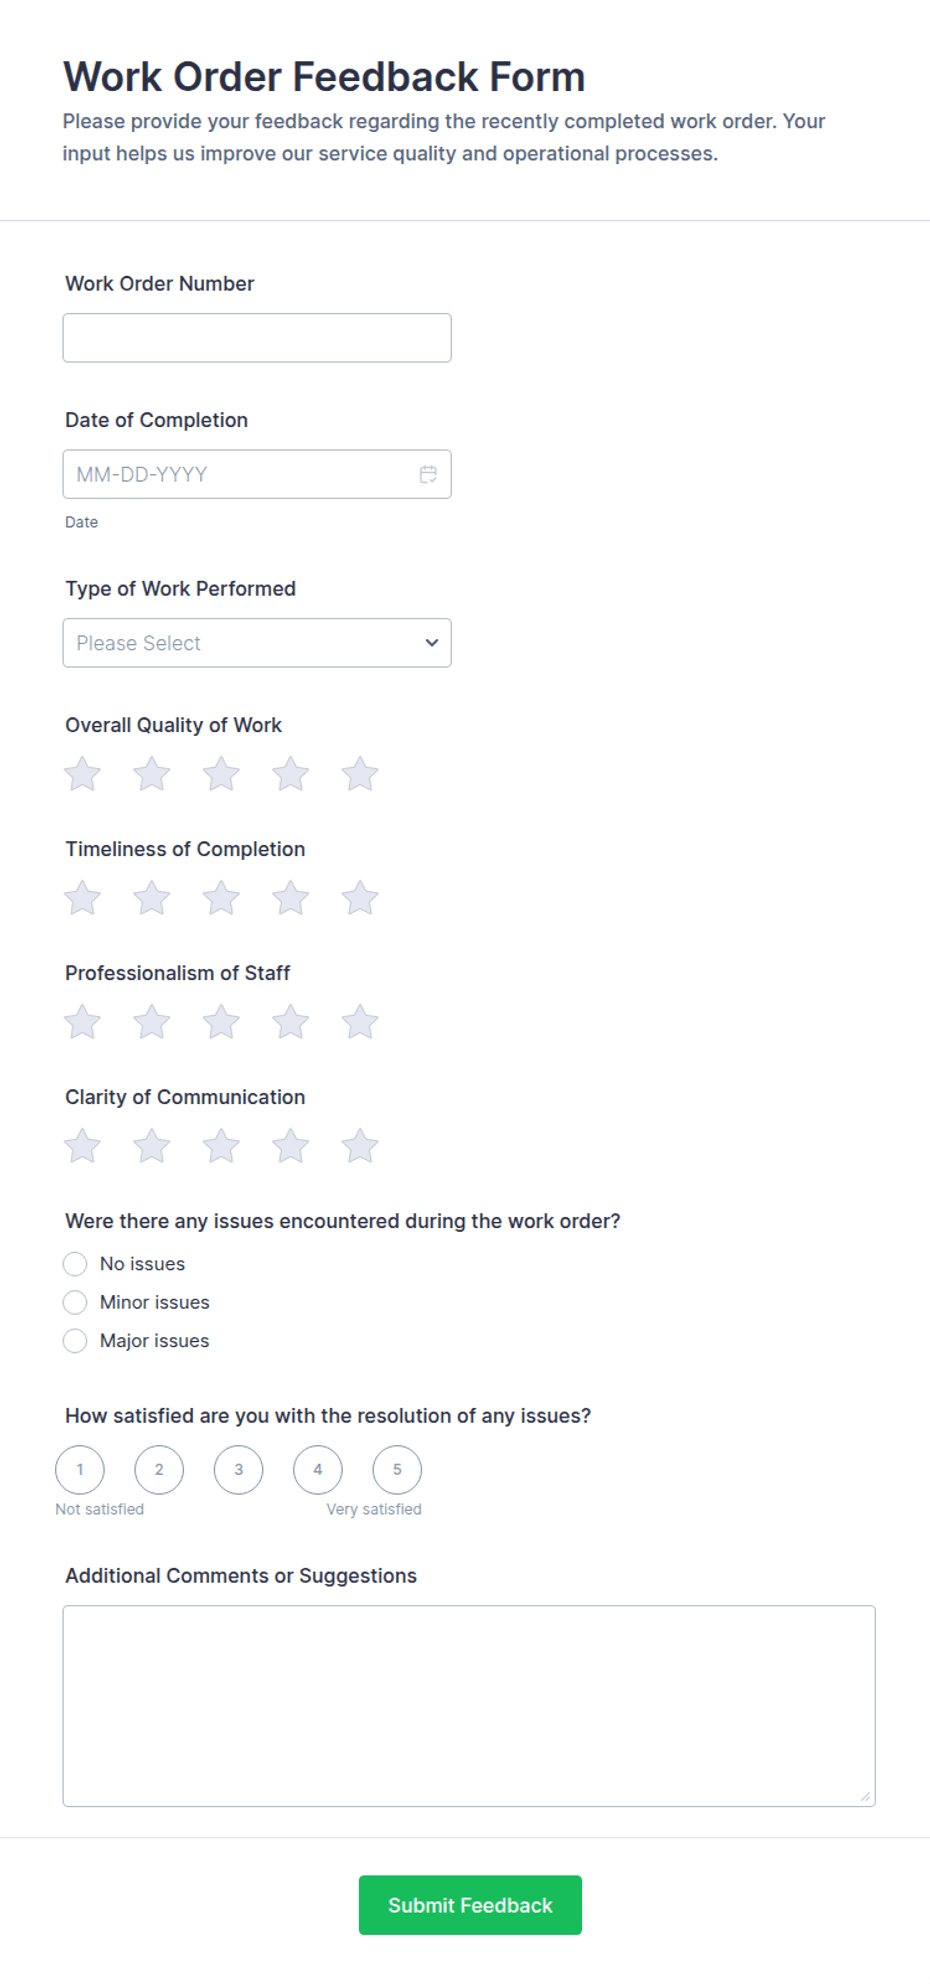
Task: Set Clarity of Communication to four stars
Action: click(291, 1146)
